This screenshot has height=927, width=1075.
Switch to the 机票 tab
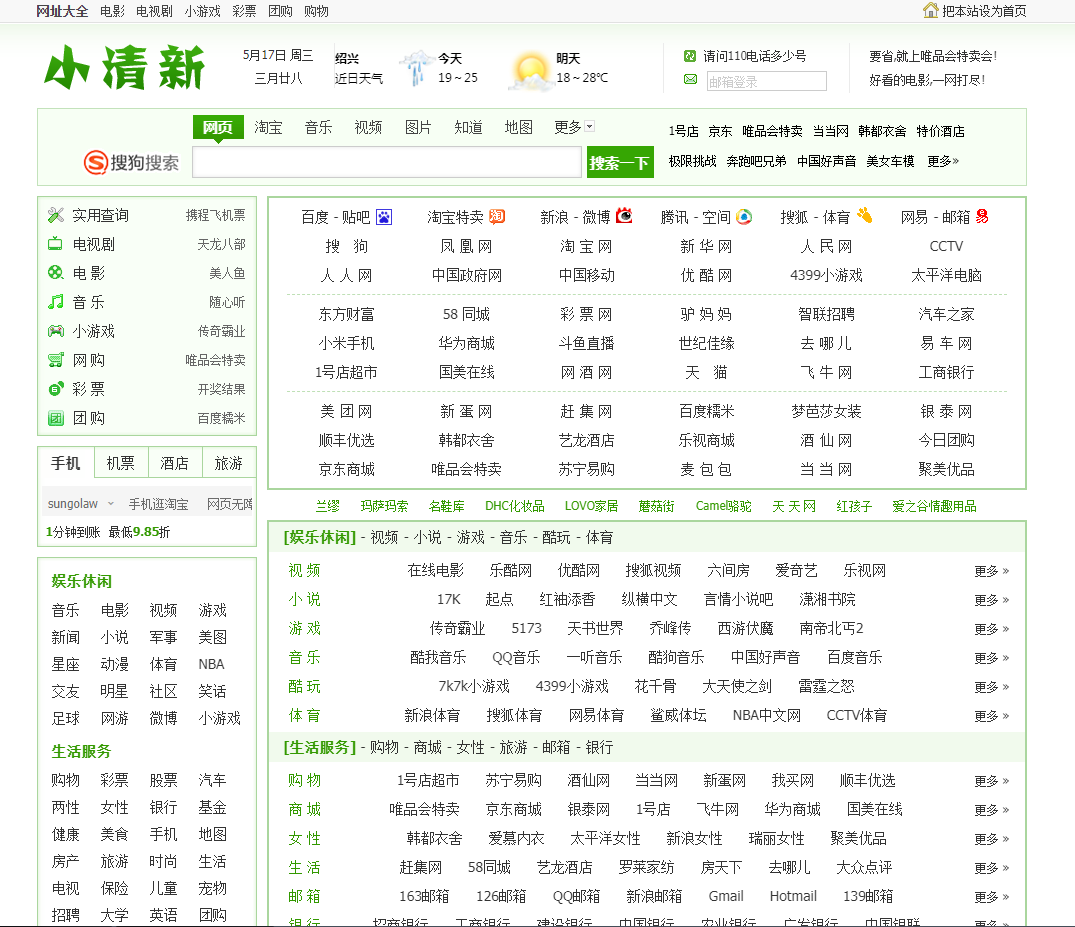point(121,463)
